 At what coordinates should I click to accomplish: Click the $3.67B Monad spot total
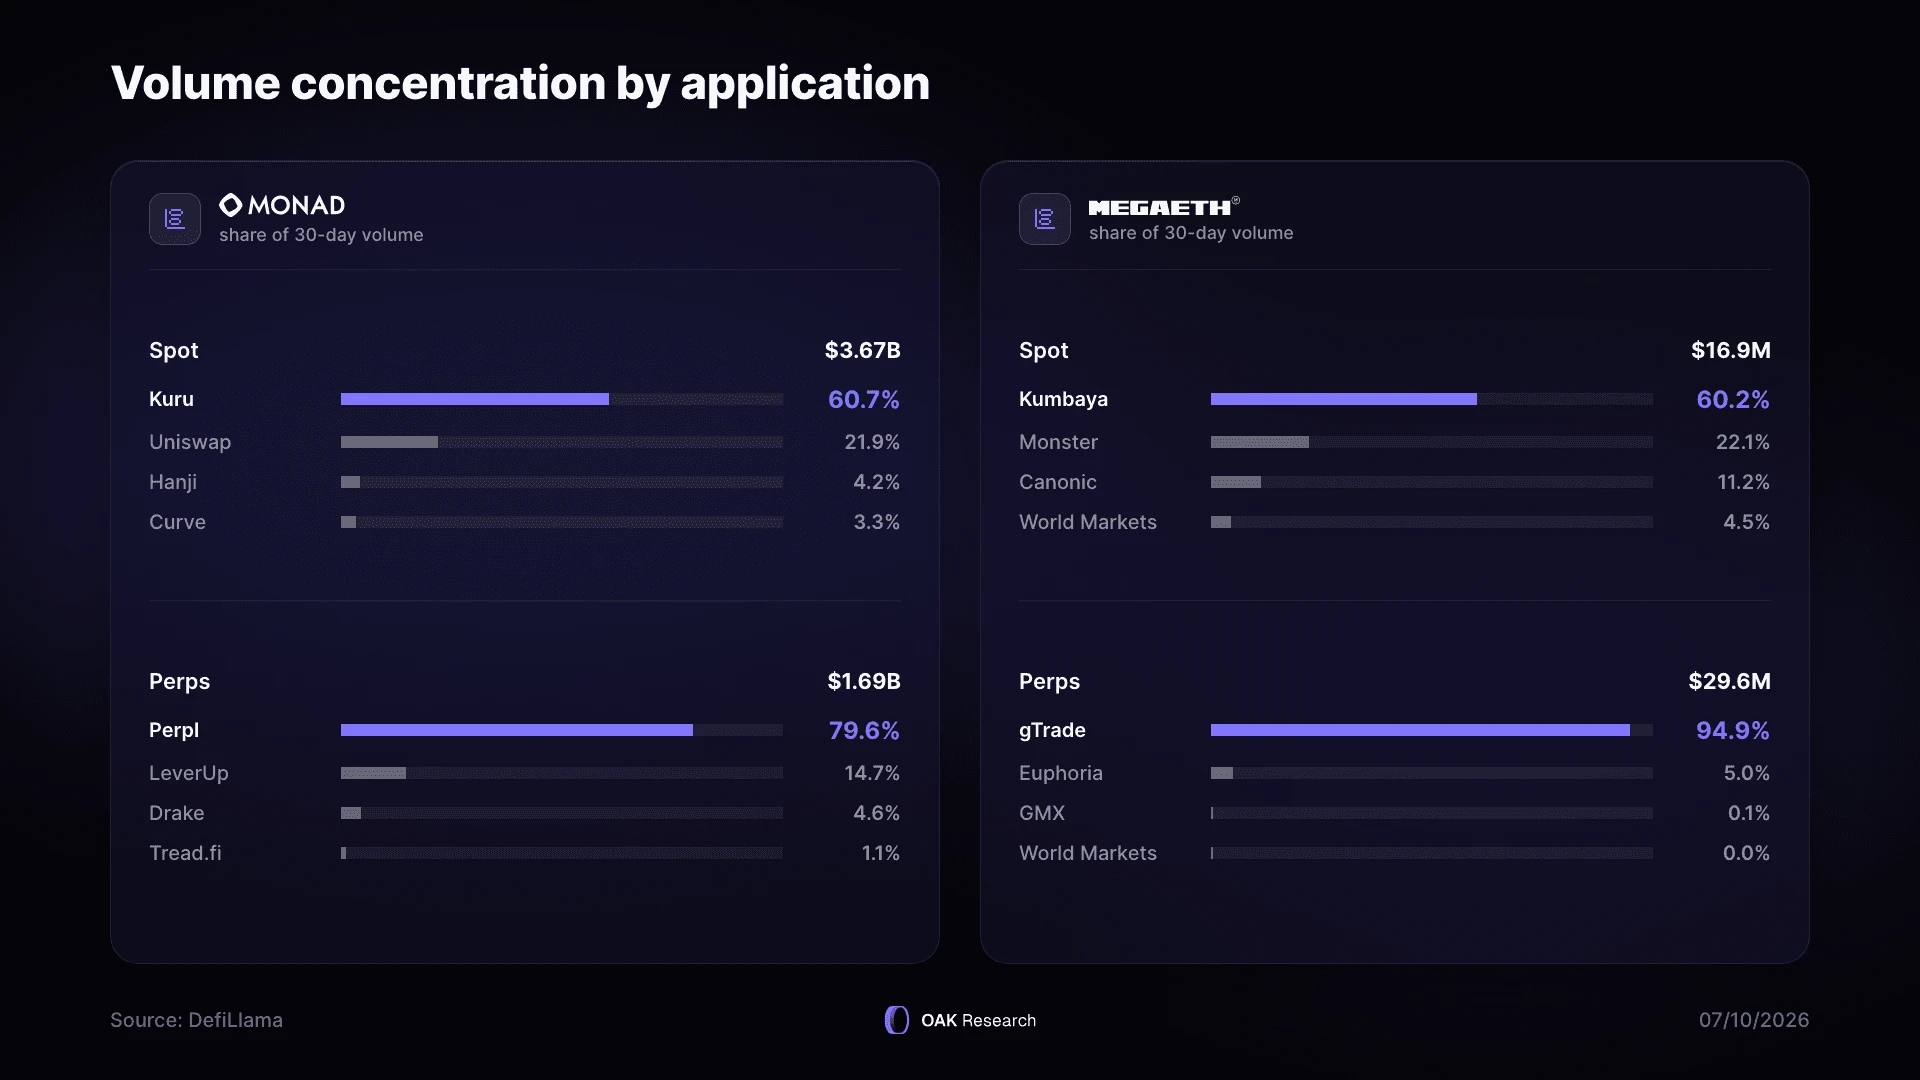863,350
